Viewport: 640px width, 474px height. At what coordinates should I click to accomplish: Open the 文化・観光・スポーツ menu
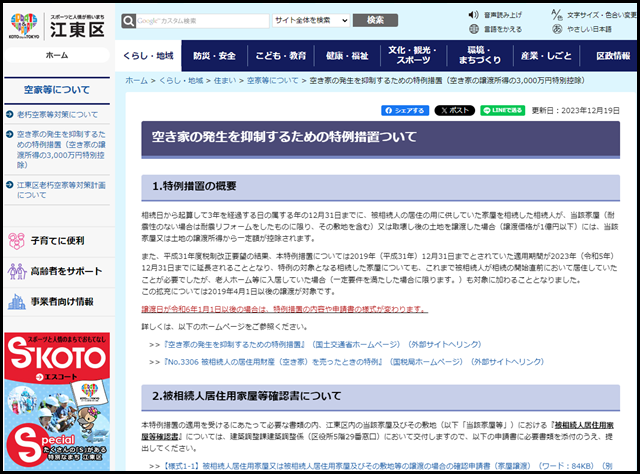pos(413,56)
